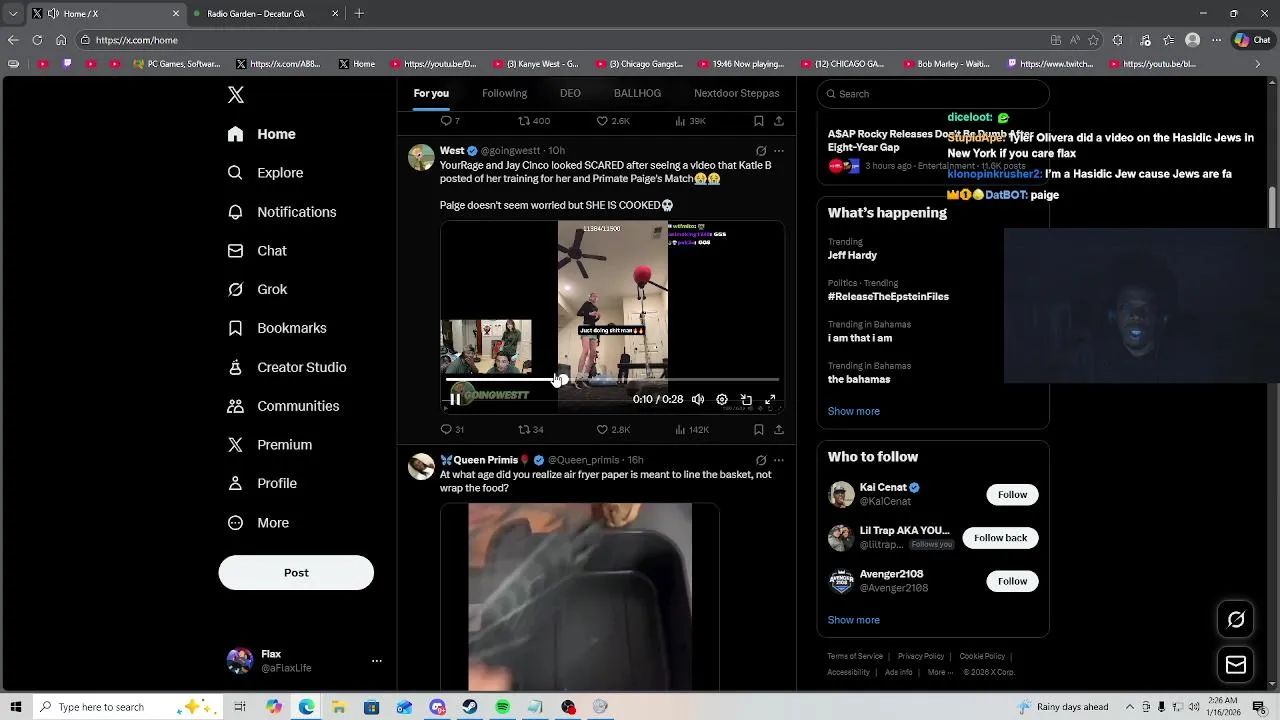Reply to the West post
The image size is (1280, 720).
click(452, 429)
